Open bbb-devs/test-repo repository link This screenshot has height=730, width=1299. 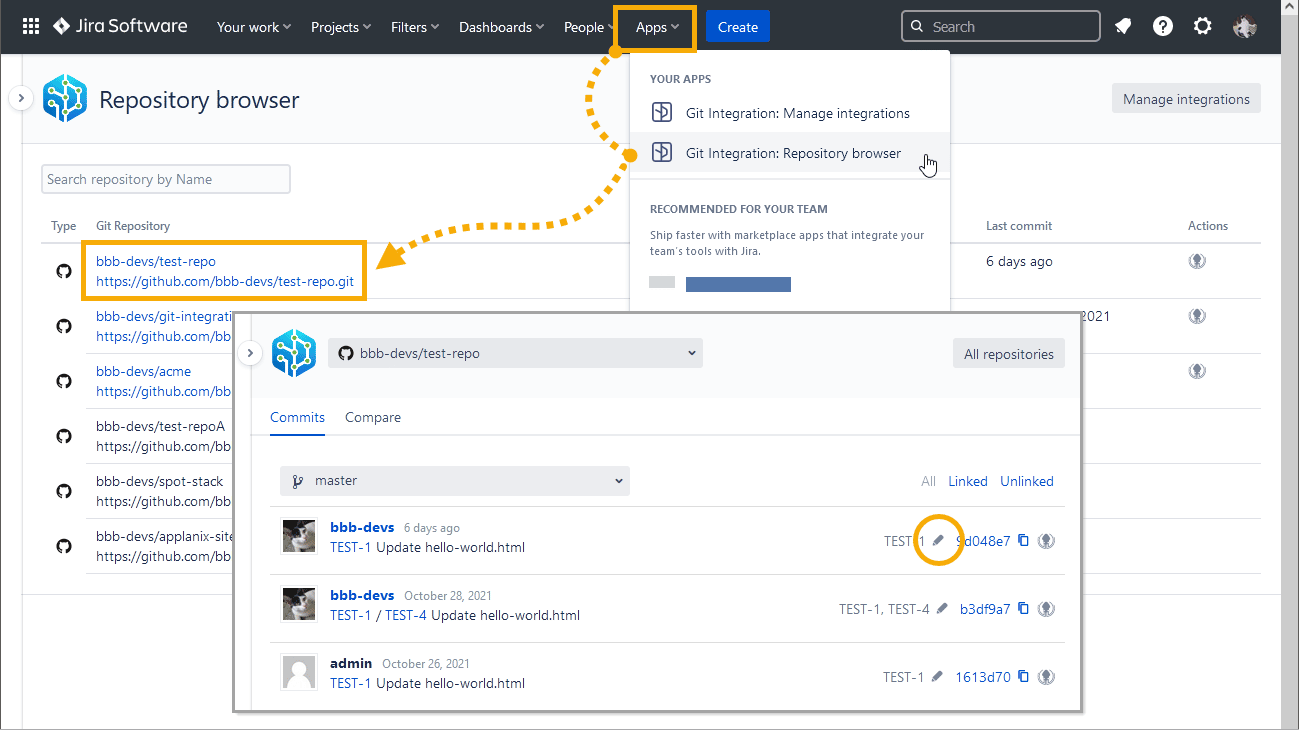(x=156, y=261)
